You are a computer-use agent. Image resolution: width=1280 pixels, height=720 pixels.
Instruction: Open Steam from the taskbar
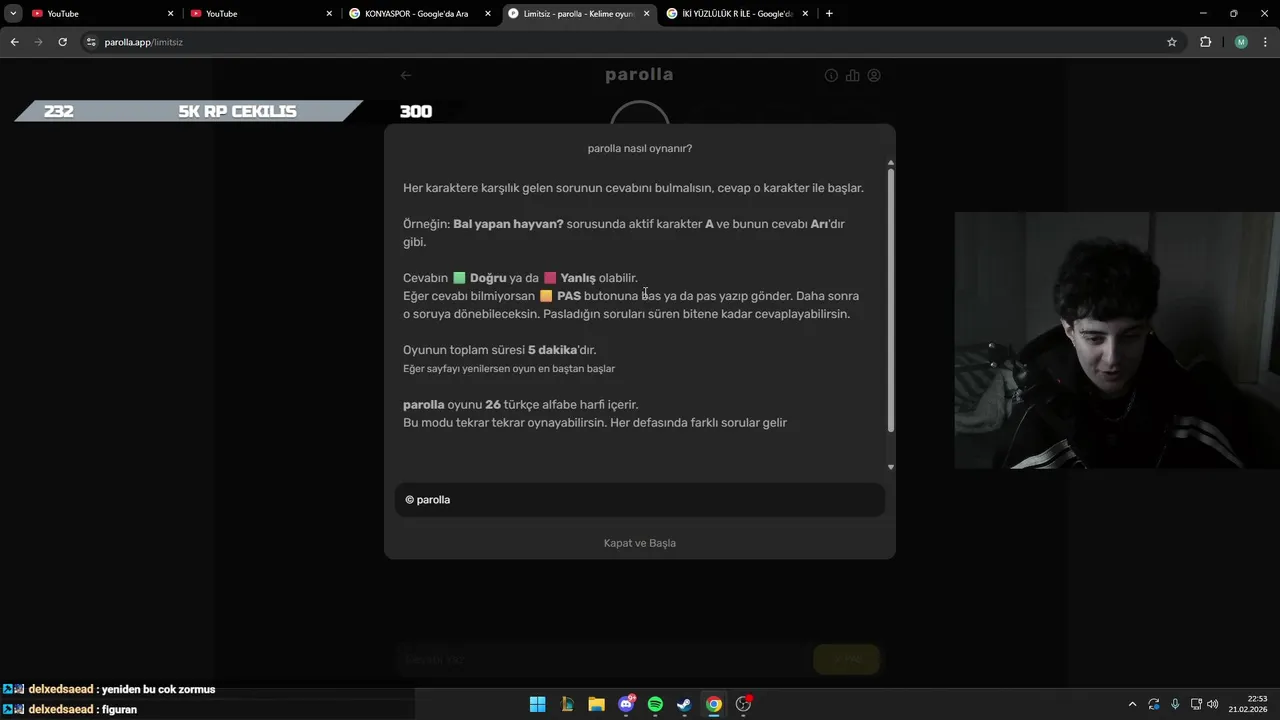tap(684, 704)
